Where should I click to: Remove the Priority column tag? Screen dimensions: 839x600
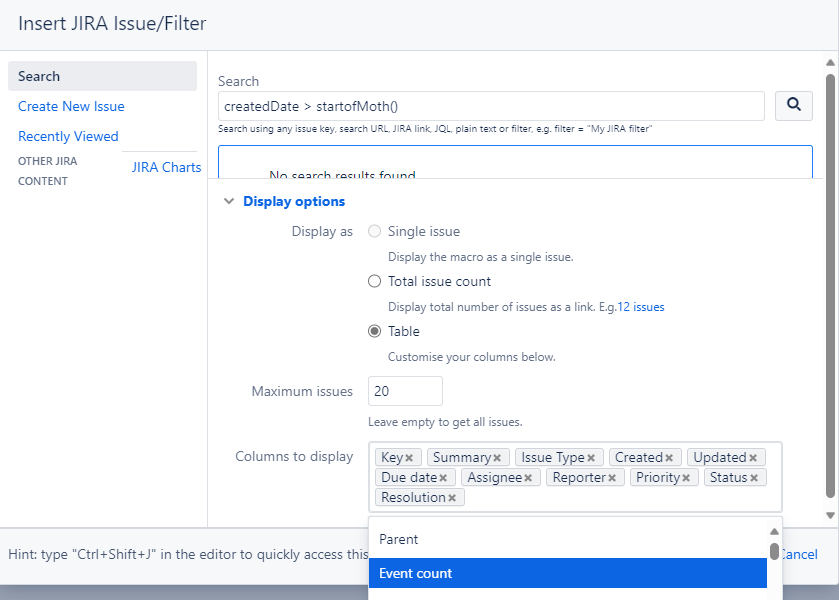pos(686,477)
